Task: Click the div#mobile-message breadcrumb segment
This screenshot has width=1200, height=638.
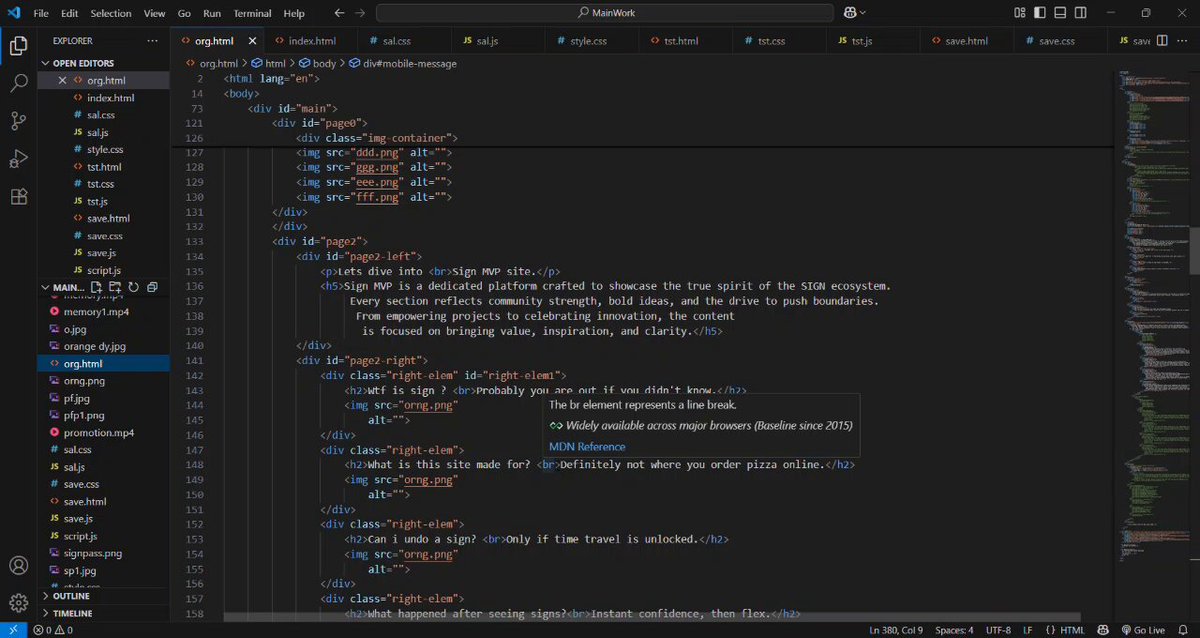Action: (x=403, y=63)
